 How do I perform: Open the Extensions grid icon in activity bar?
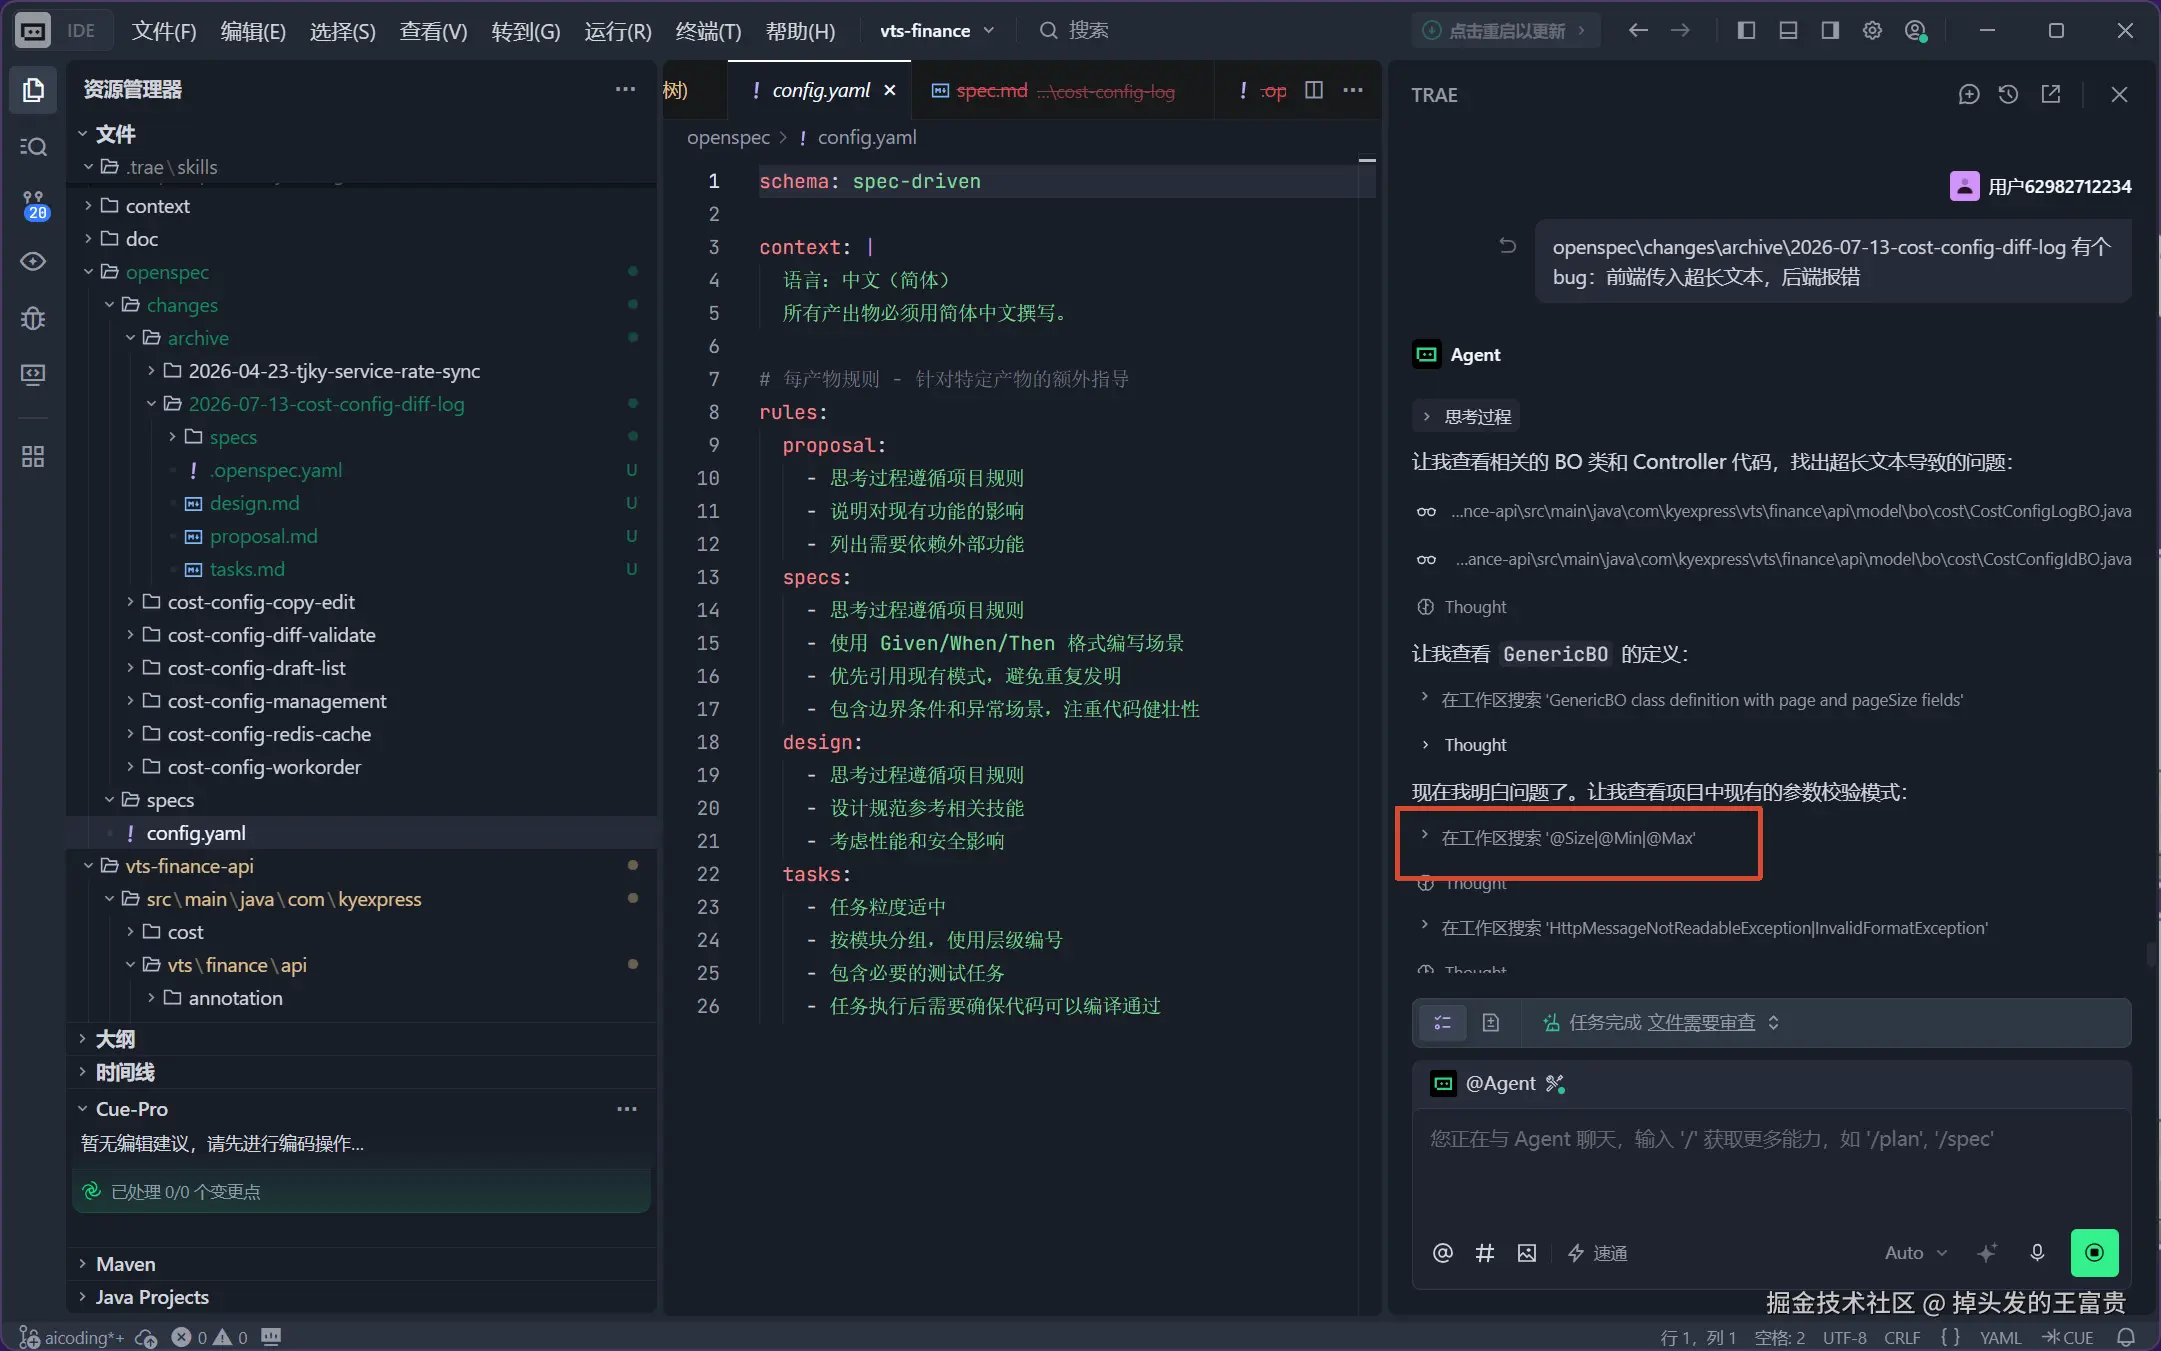[x=33, y=457]
